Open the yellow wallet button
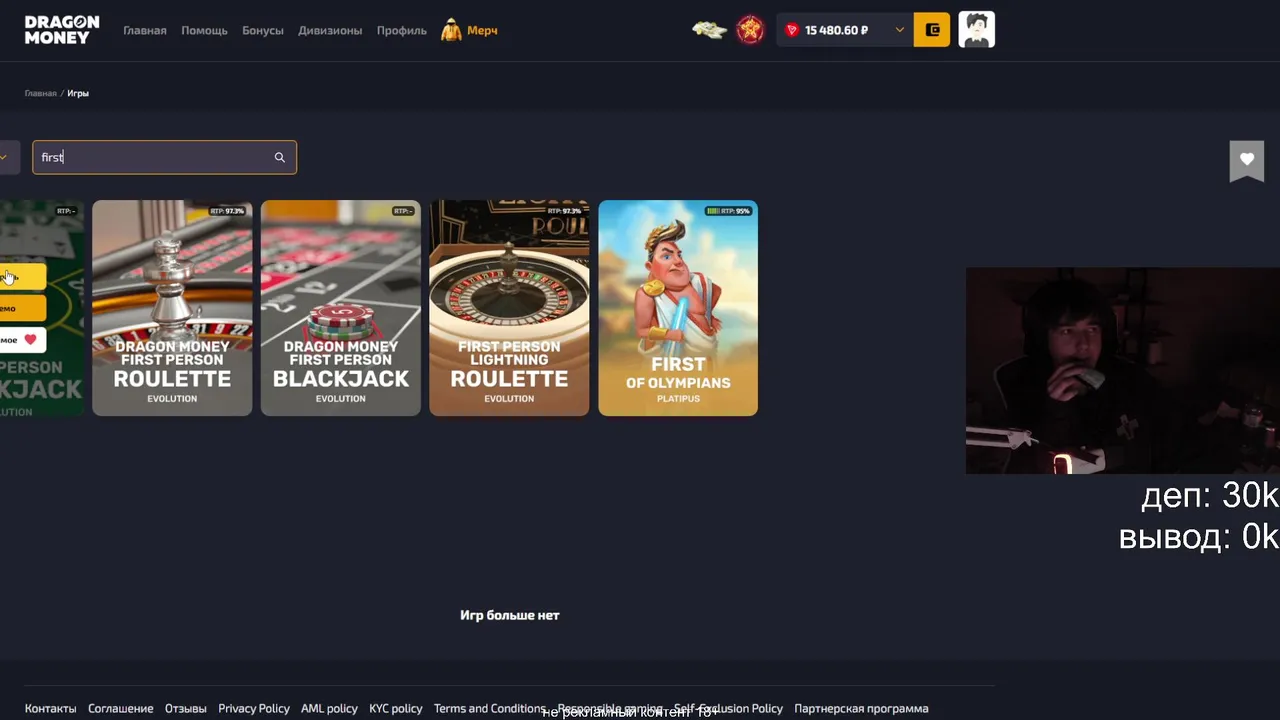Viewport: 1280px width, 720px height. tap(932, 30)
